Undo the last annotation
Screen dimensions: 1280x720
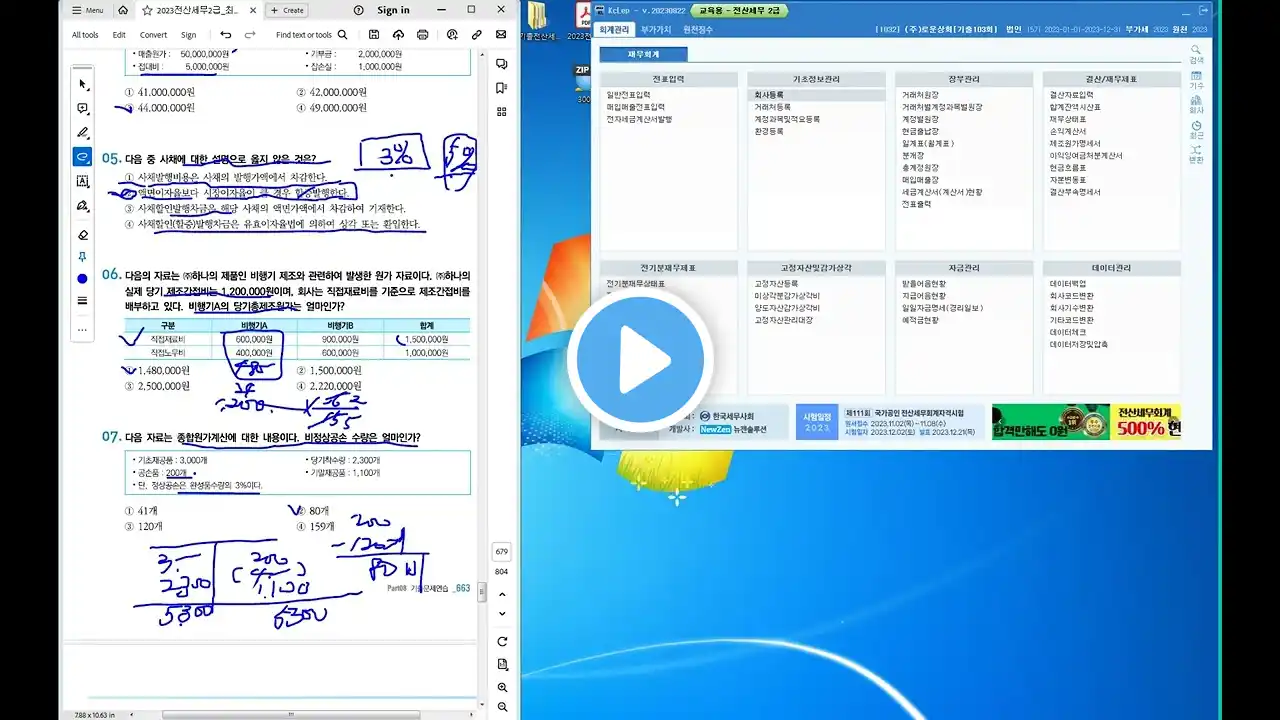click(226, 34)
